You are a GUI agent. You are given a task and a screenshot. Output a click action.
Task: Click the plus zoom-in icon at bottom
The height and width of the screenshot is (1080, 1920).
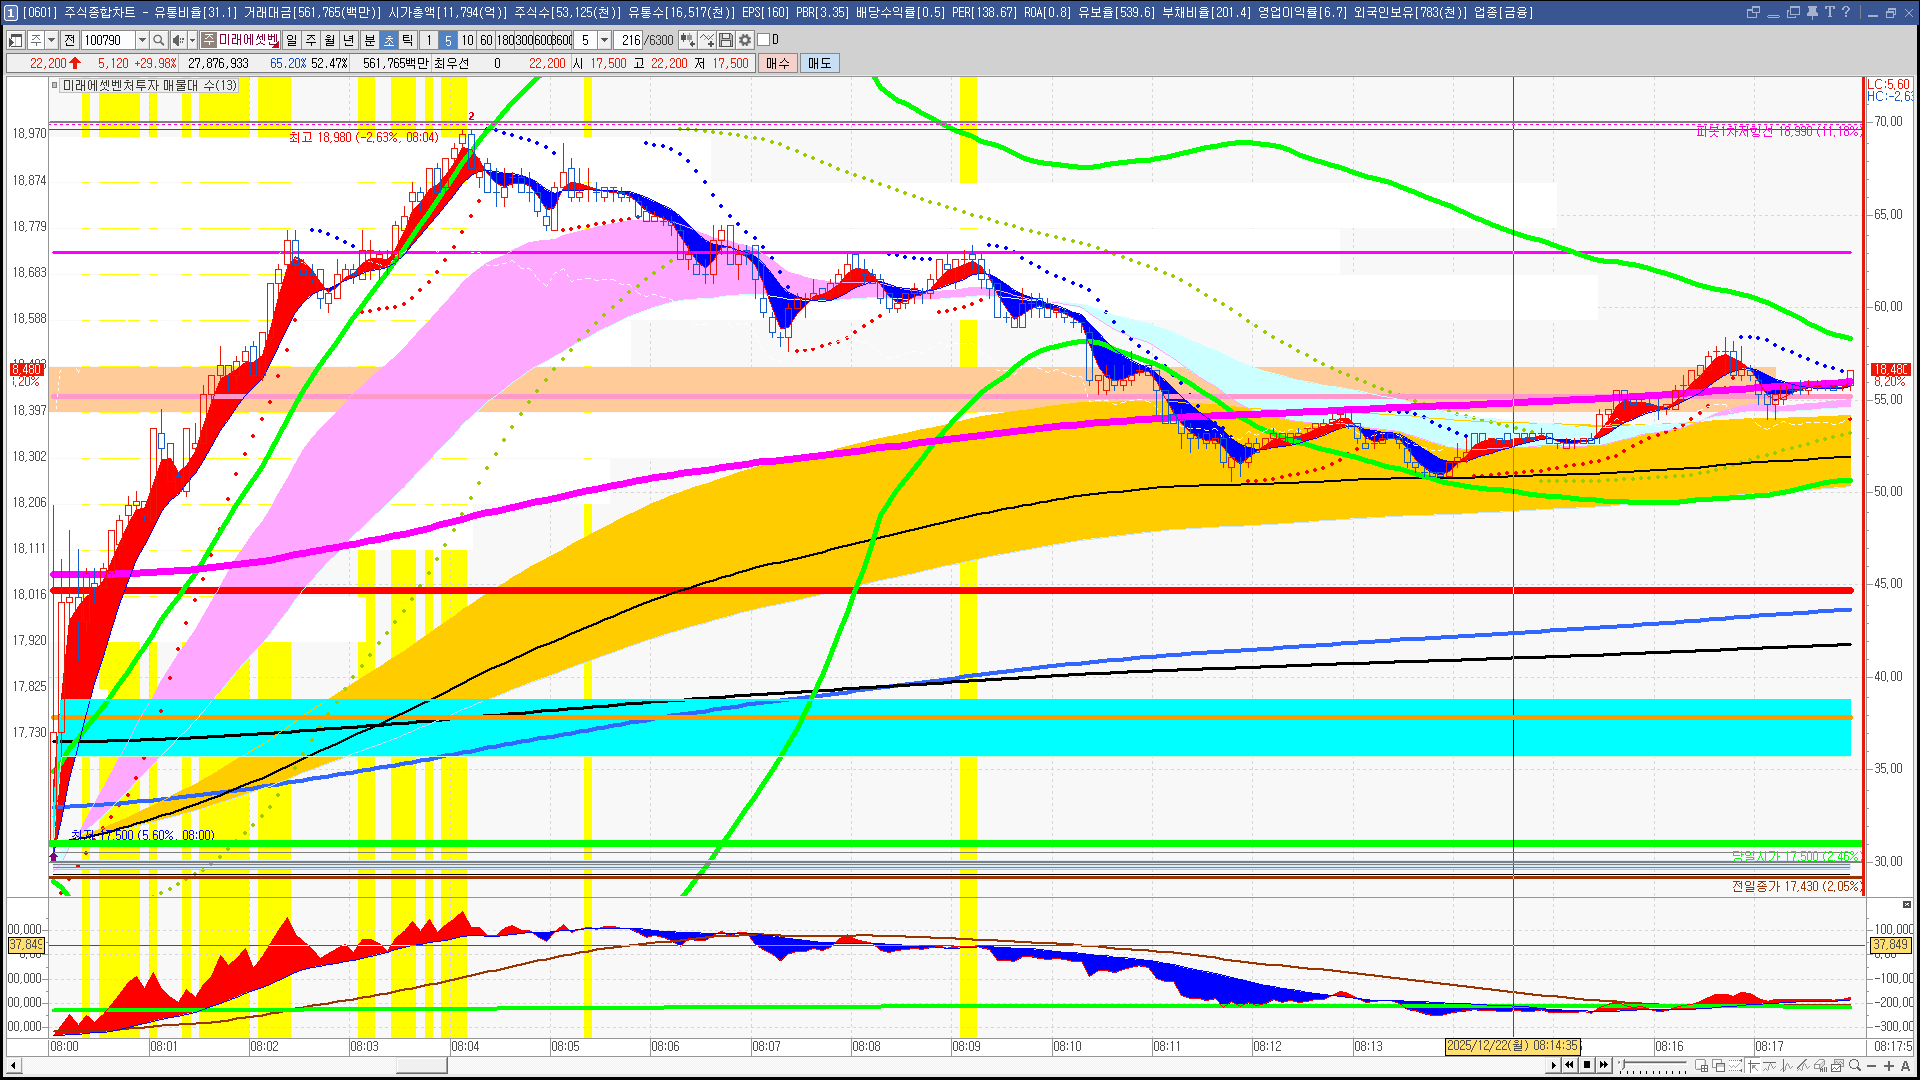[x=1889, y=1066]
